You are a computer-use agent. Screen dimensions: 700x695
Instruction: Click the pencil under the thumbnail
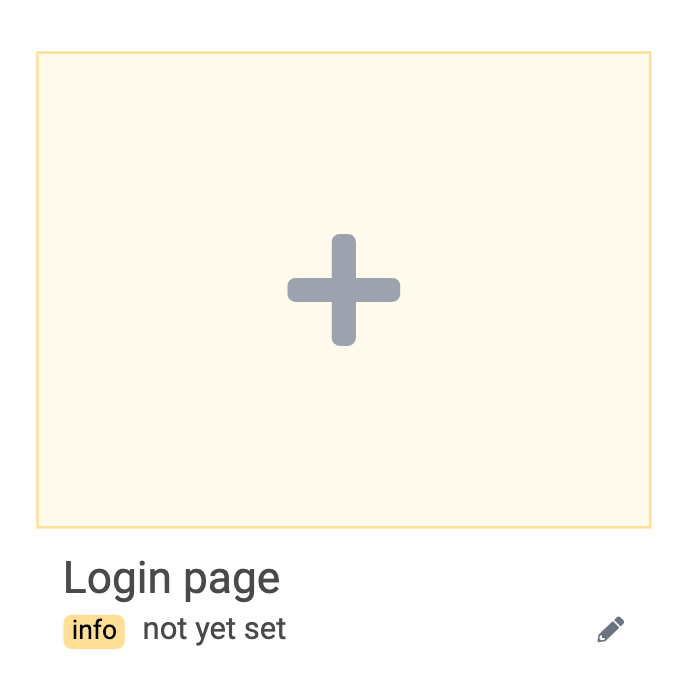pos(611,629)
